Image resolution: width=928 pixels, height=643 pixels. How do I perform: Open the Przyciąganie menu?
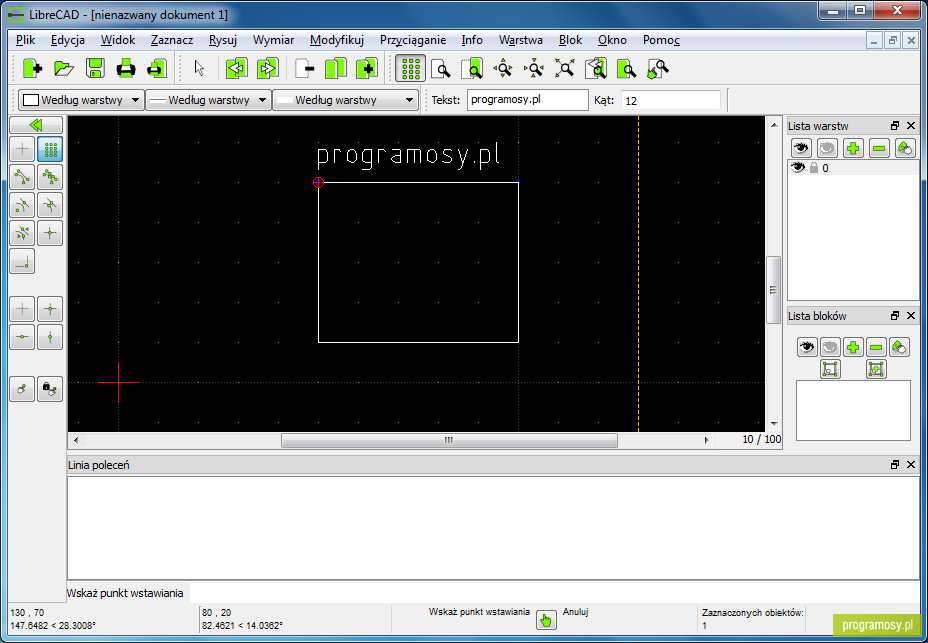(413, 40)
